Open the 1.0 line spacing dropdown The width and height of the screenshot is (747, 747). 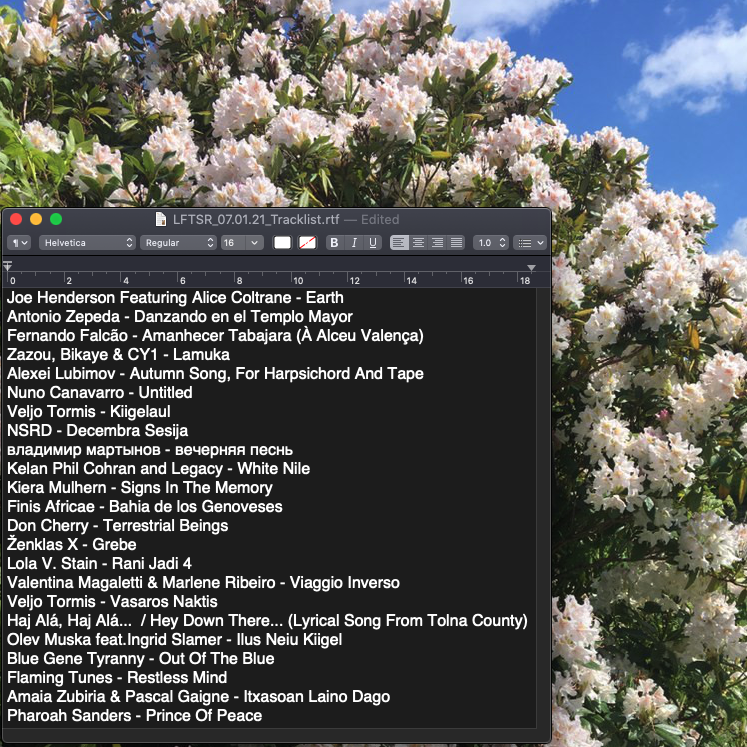point(491,243)
